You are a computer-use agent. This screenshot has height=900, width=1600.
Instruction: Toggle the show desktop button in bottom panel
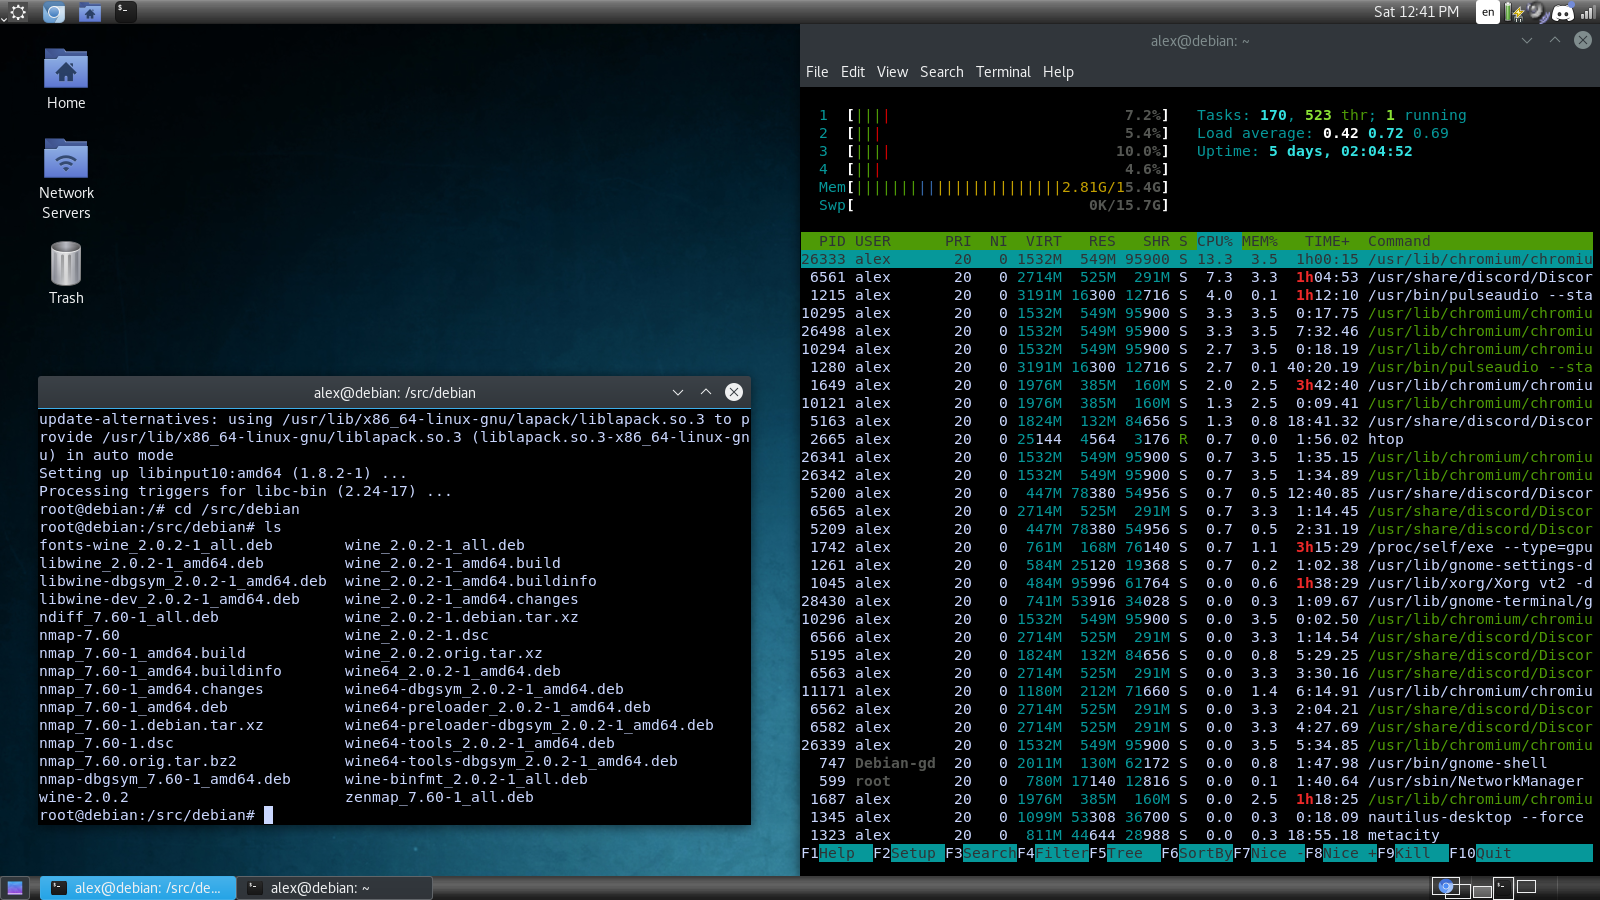[x=15, y=888]
